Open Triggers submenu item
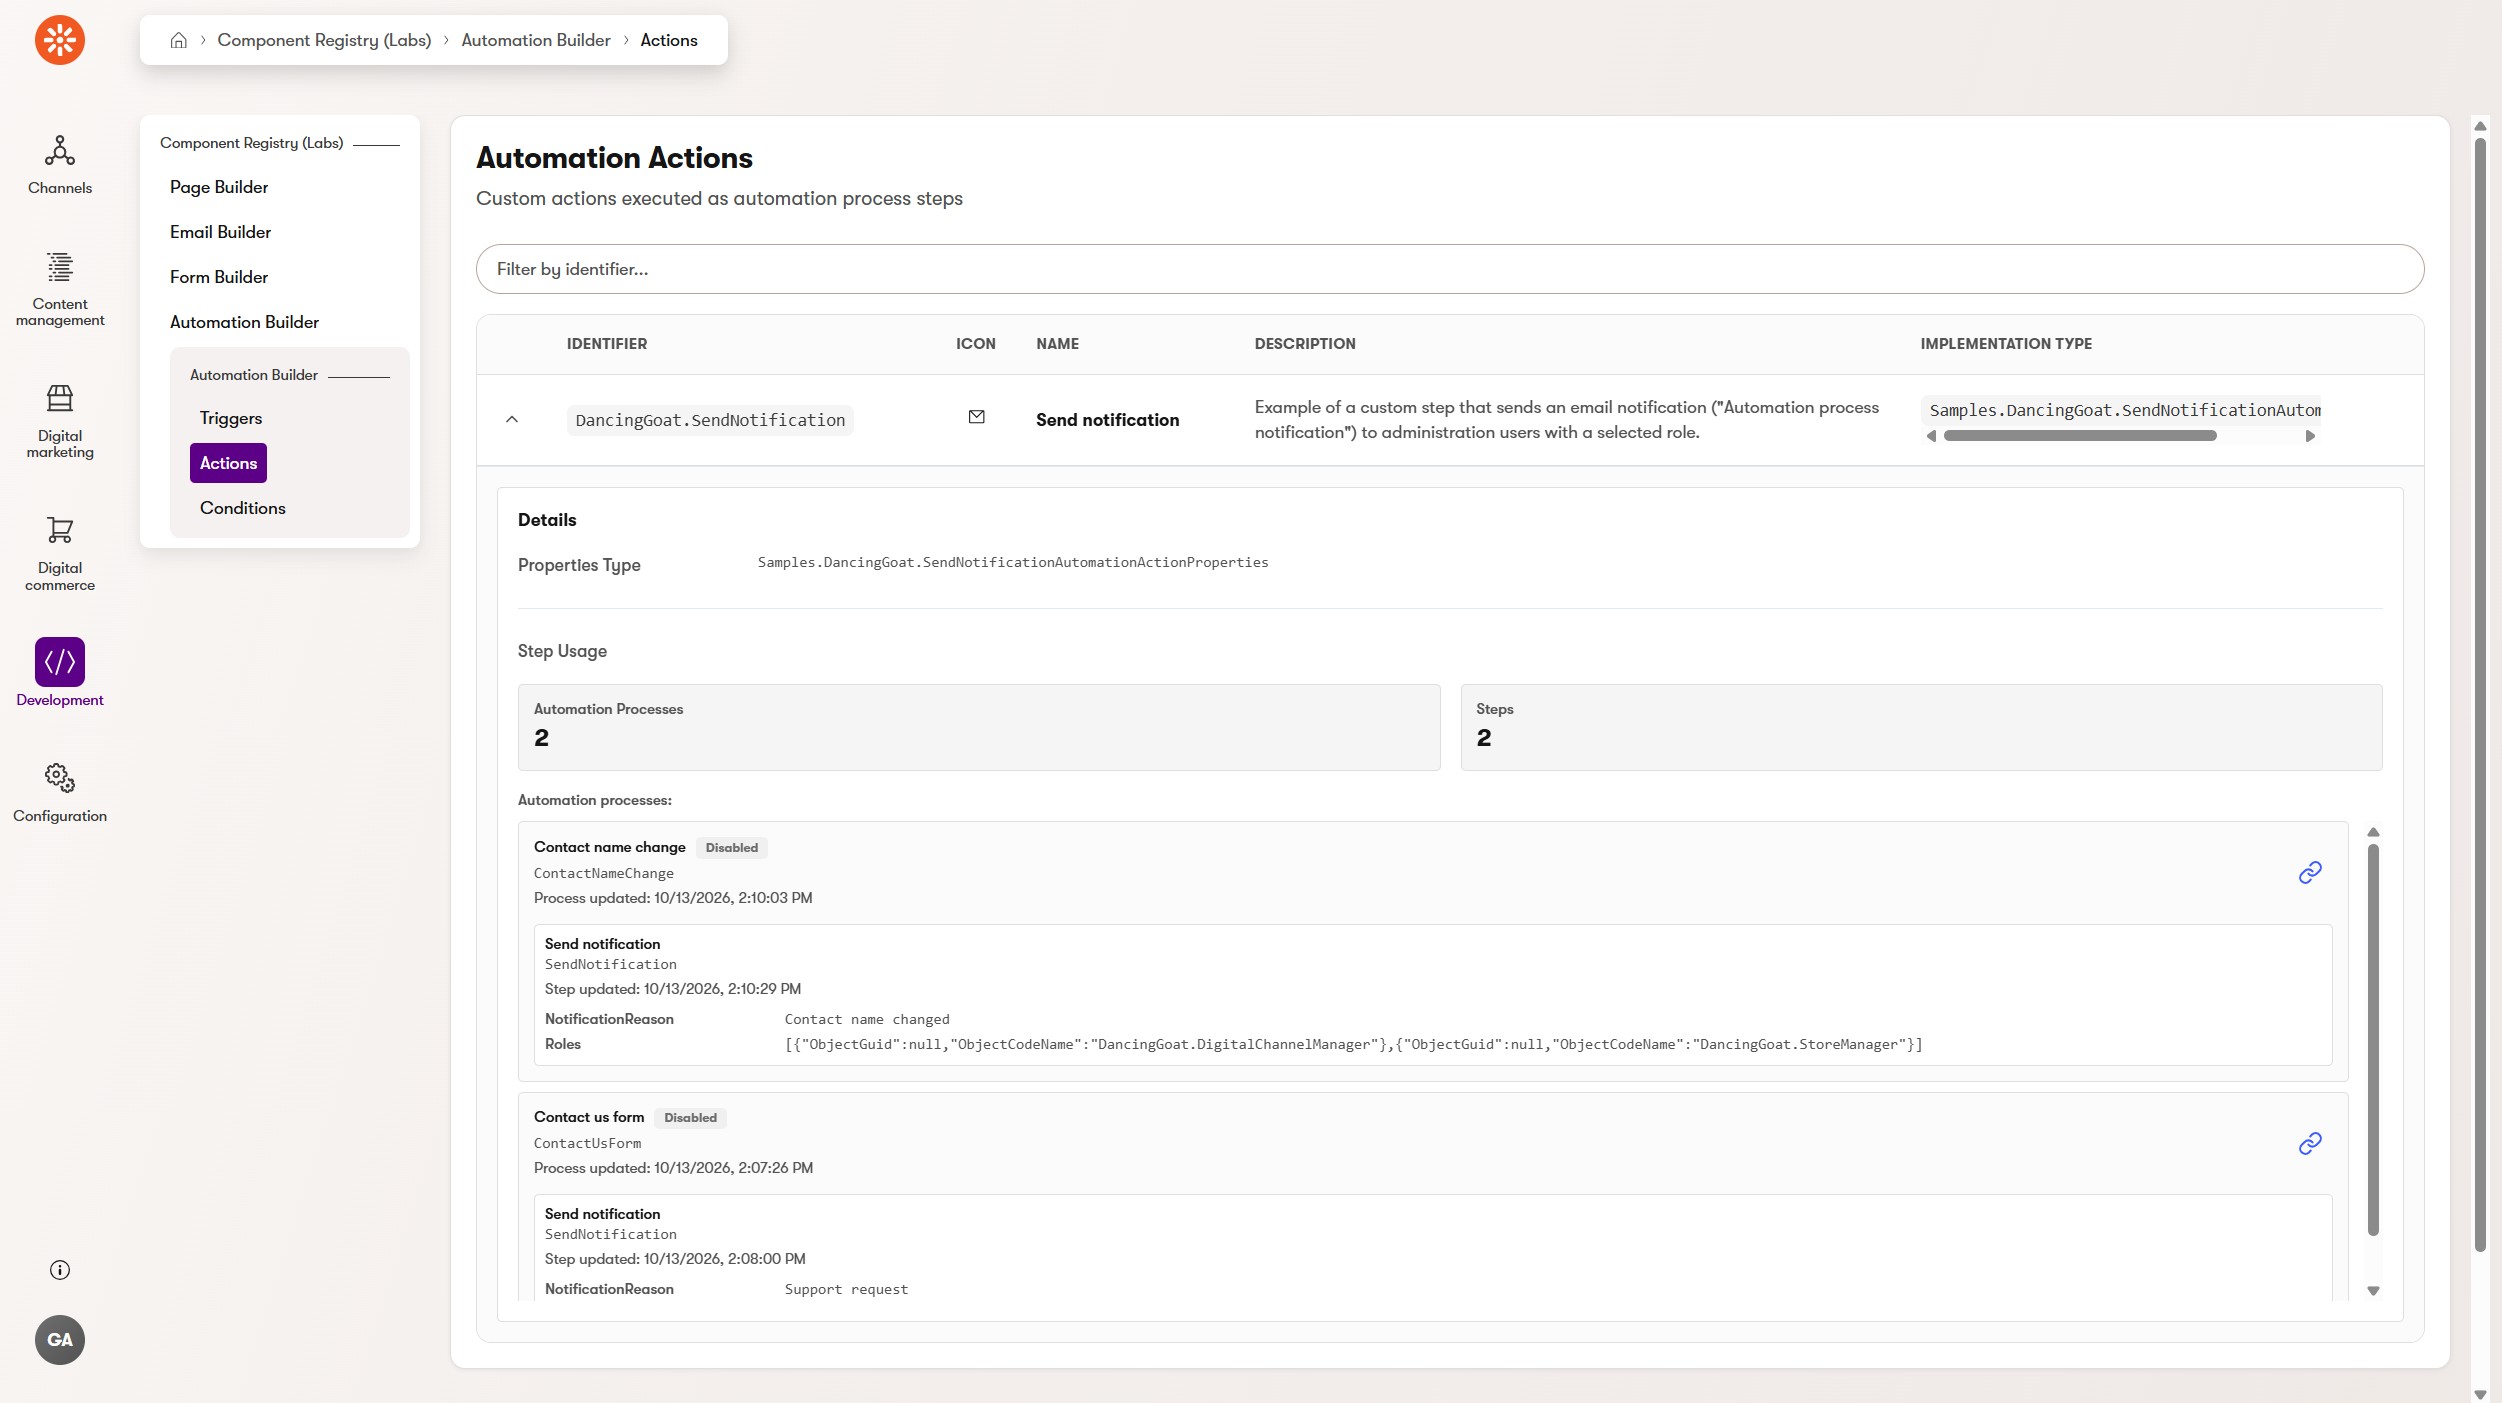 click(231, 418)
